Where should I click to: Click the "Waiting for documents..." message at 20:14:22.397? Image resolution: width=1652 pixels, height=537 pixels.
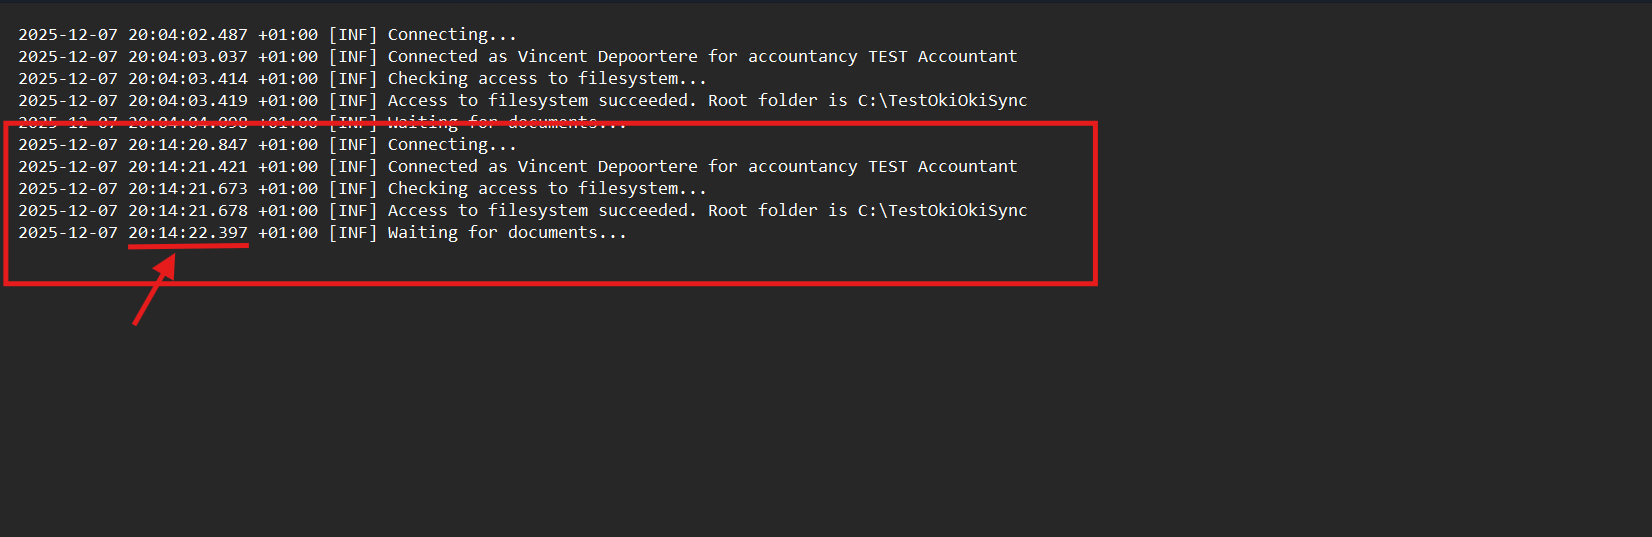click(507, 233)
